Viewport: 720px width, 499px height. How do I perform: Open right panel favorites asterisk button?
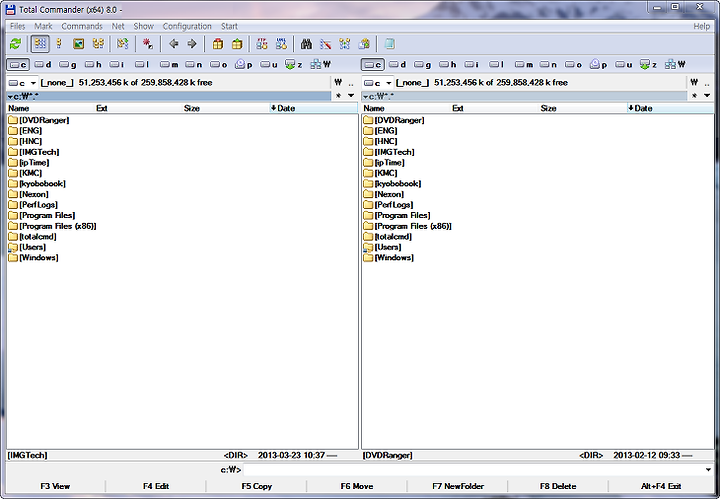pos(694,96)
